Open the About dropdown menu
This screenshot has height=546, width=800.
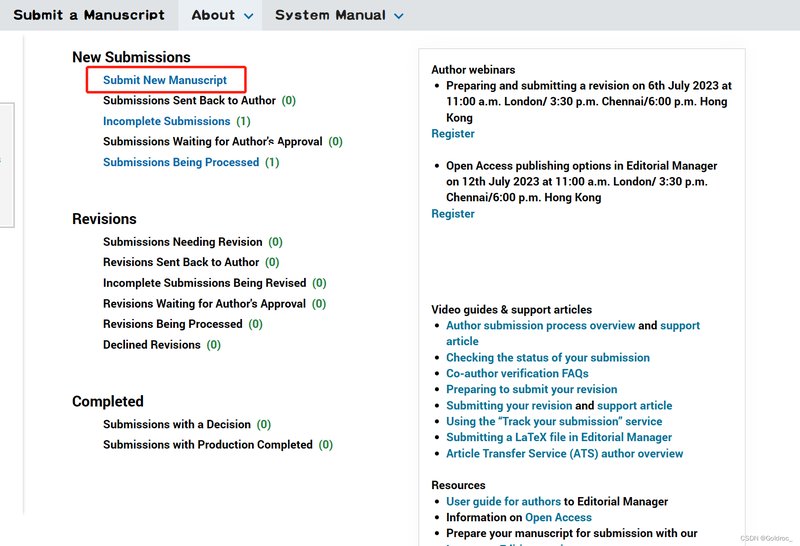pos(222,15)
